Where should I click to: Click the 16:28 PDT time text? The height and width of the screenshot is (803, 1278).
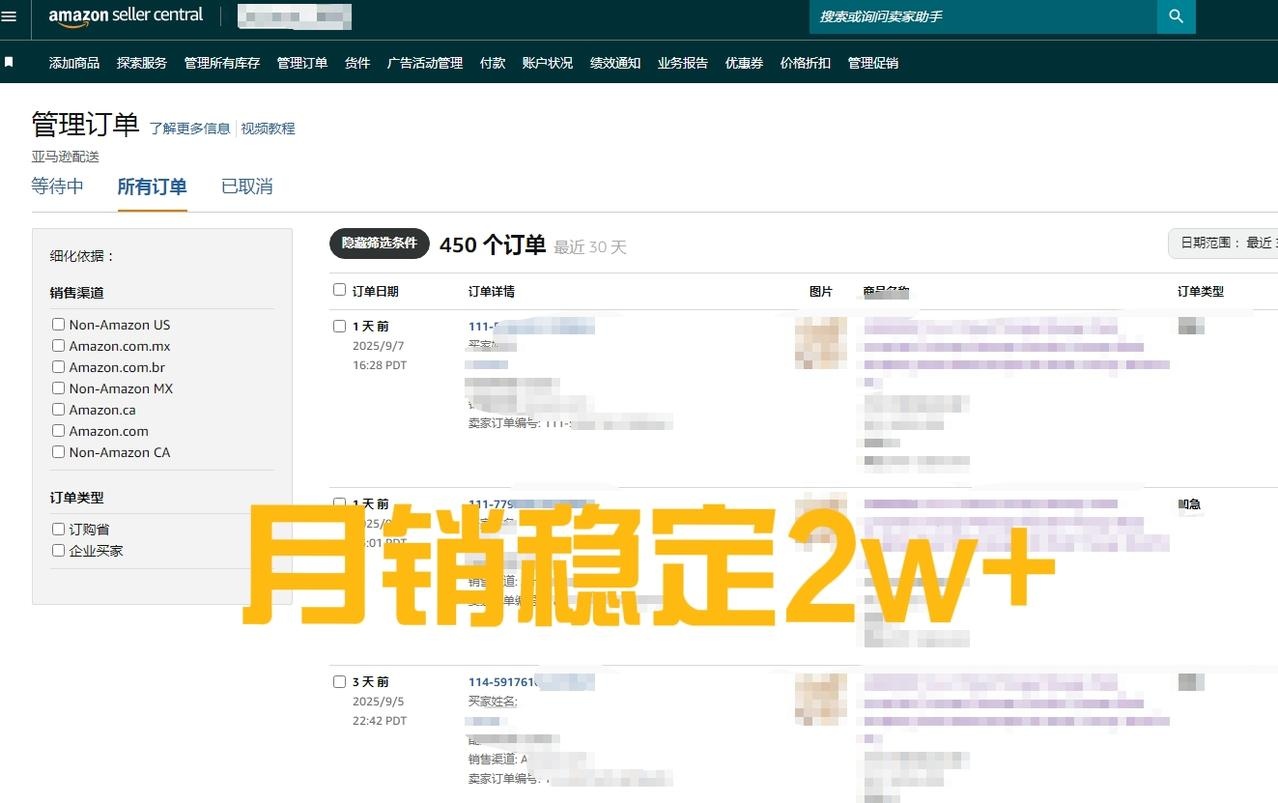click(380, 365)
